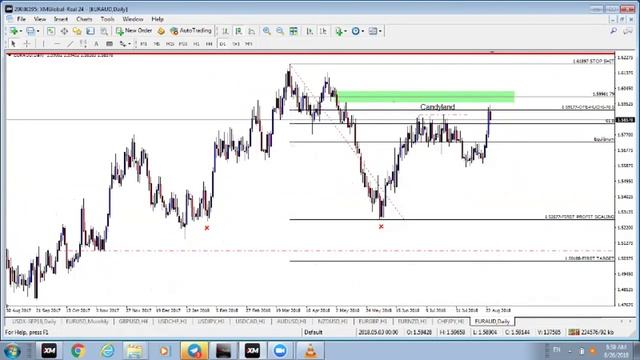Screen dimensions: 640x360
Task: Toggle the Navigator panel icon
Action: (x=77, y=31)
